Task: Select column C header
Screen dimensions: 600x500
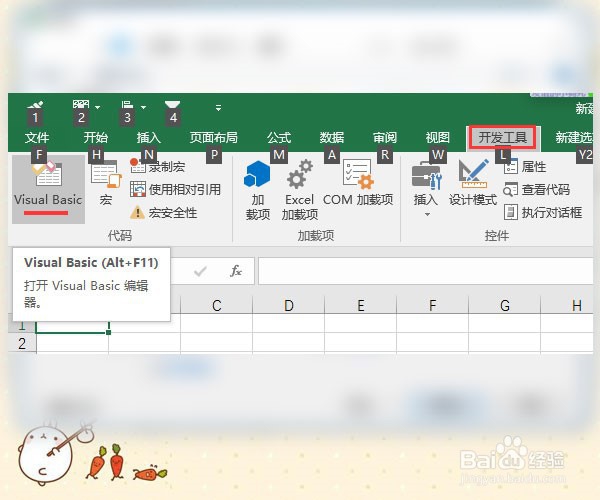Action: click(x=217, y=305)
